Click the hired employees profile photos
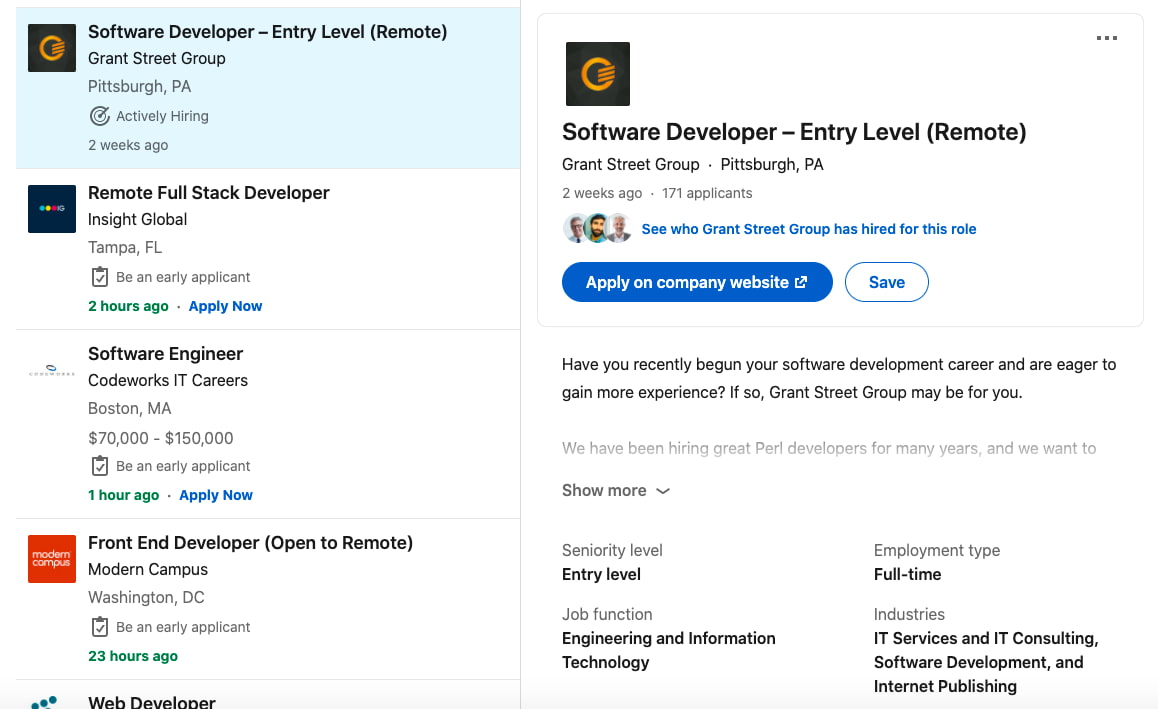1158x709 pixels. [x=597, y=228]
